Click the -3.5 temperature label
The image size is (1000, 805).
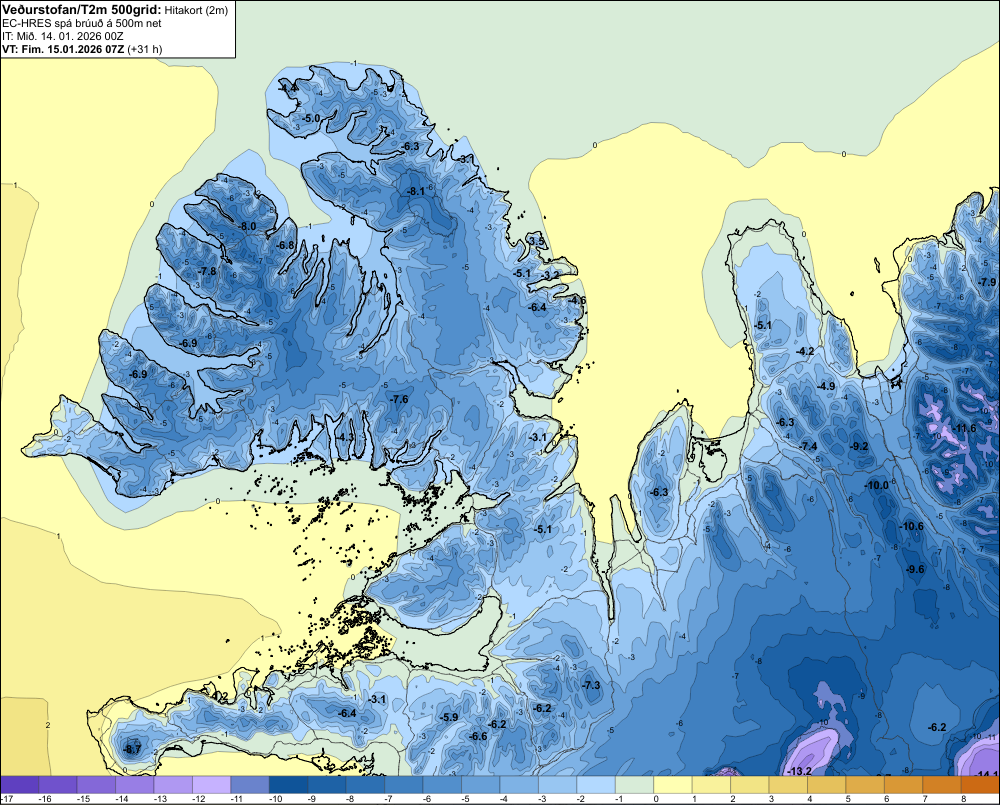tap(537, 241)
